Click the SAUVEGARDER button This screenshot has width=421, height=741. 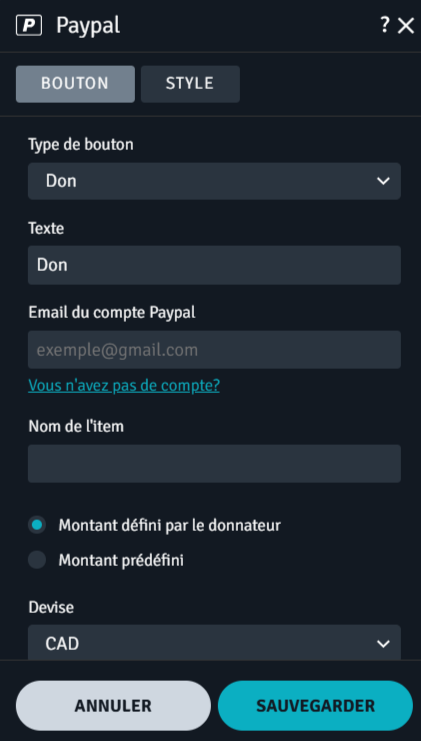(x=316, y=706)
